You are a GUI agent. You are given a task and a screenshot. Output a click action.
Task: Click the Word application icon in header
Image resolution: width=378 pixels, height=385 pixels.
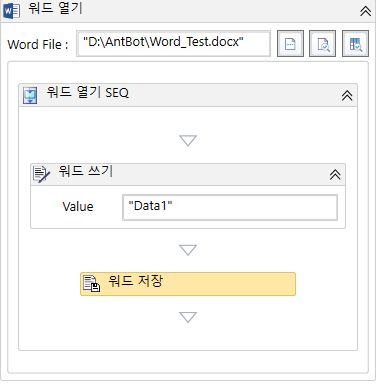[x=12, y=11]
